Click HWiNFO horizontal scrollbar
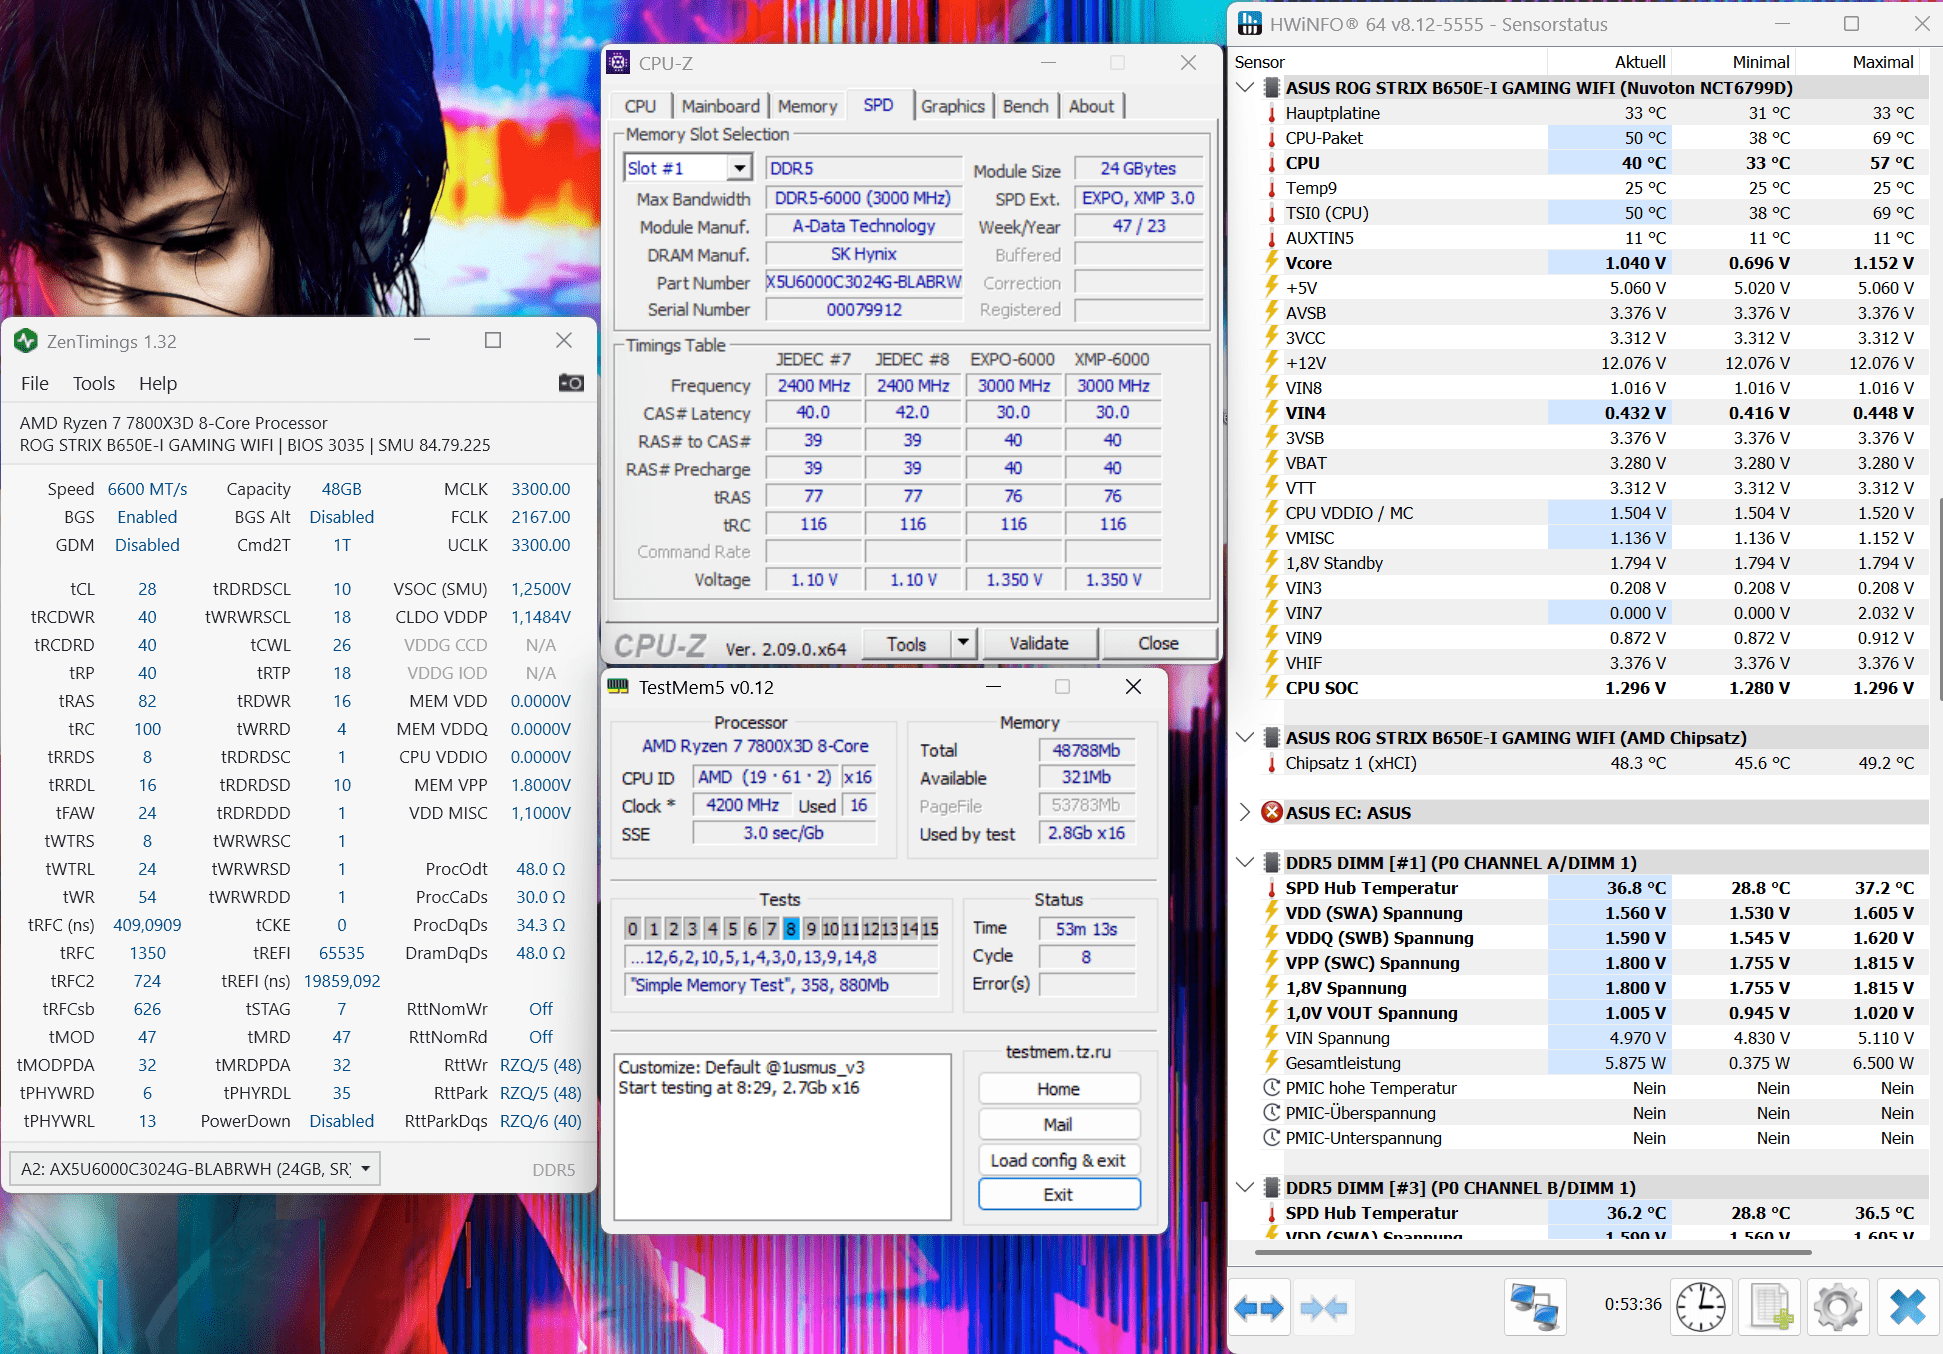 pyautogui.click(x=1533, y=1251)
